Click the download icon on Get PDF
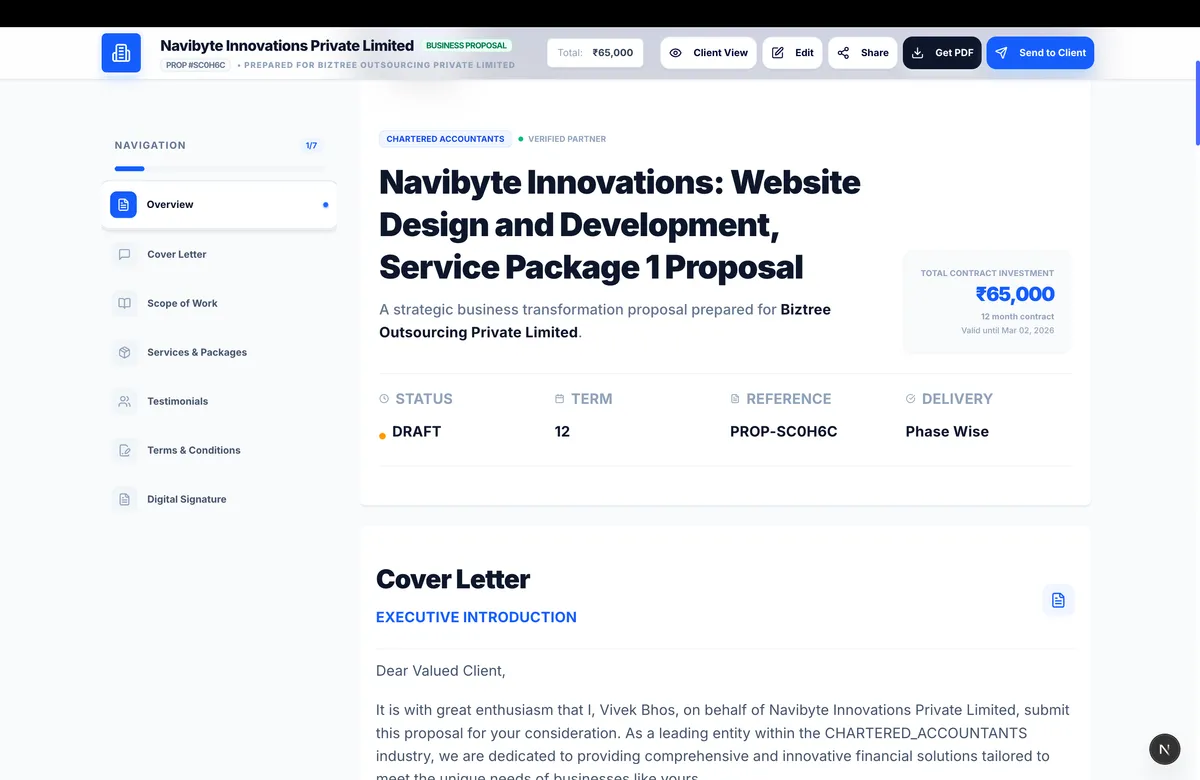Screen dimensions: 1200x780 pyautogui.click(x=916, y=52)
